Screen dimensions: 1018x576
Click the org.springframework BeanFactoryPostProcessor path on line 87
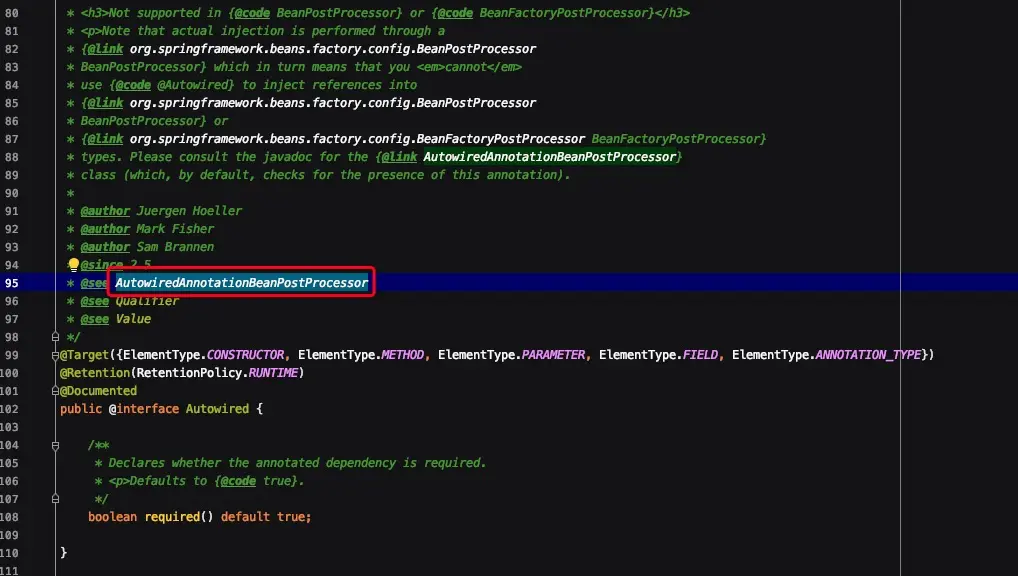[x=357, y=138]
